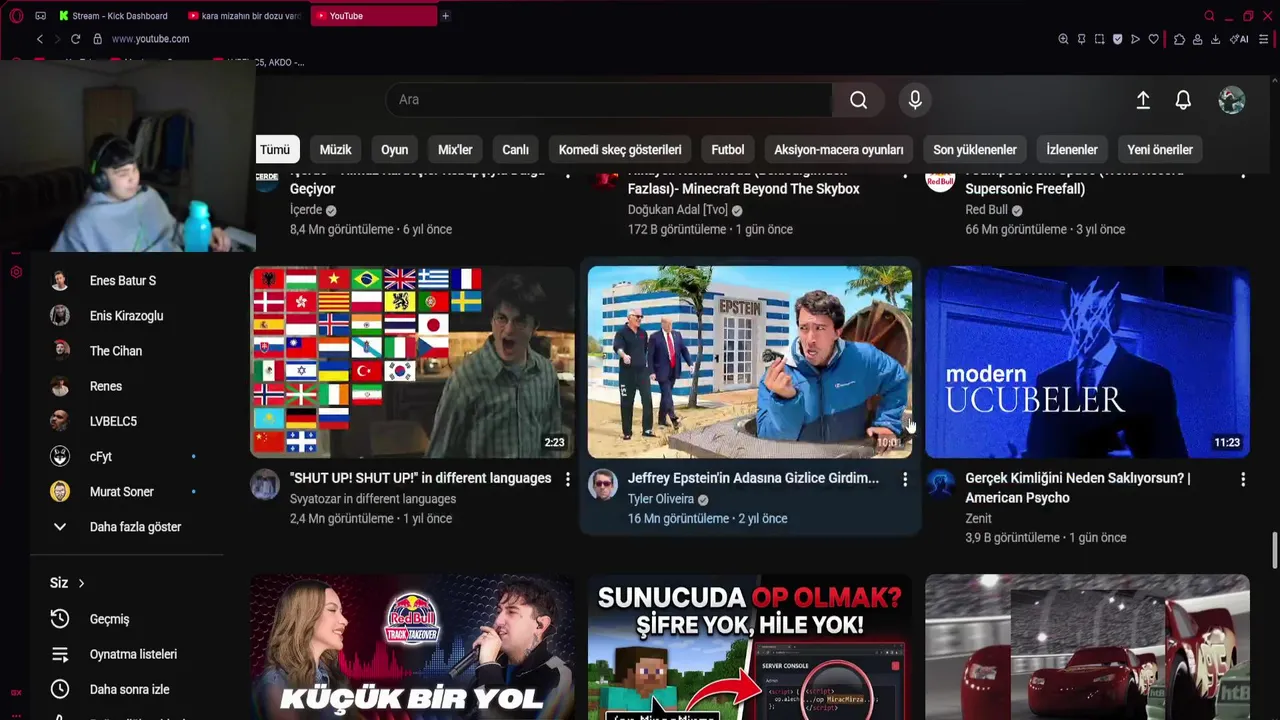Submit search with the YouTube magnifier button
The height and width of the screenshot is (720, 1280).
(x=858, y=100)
